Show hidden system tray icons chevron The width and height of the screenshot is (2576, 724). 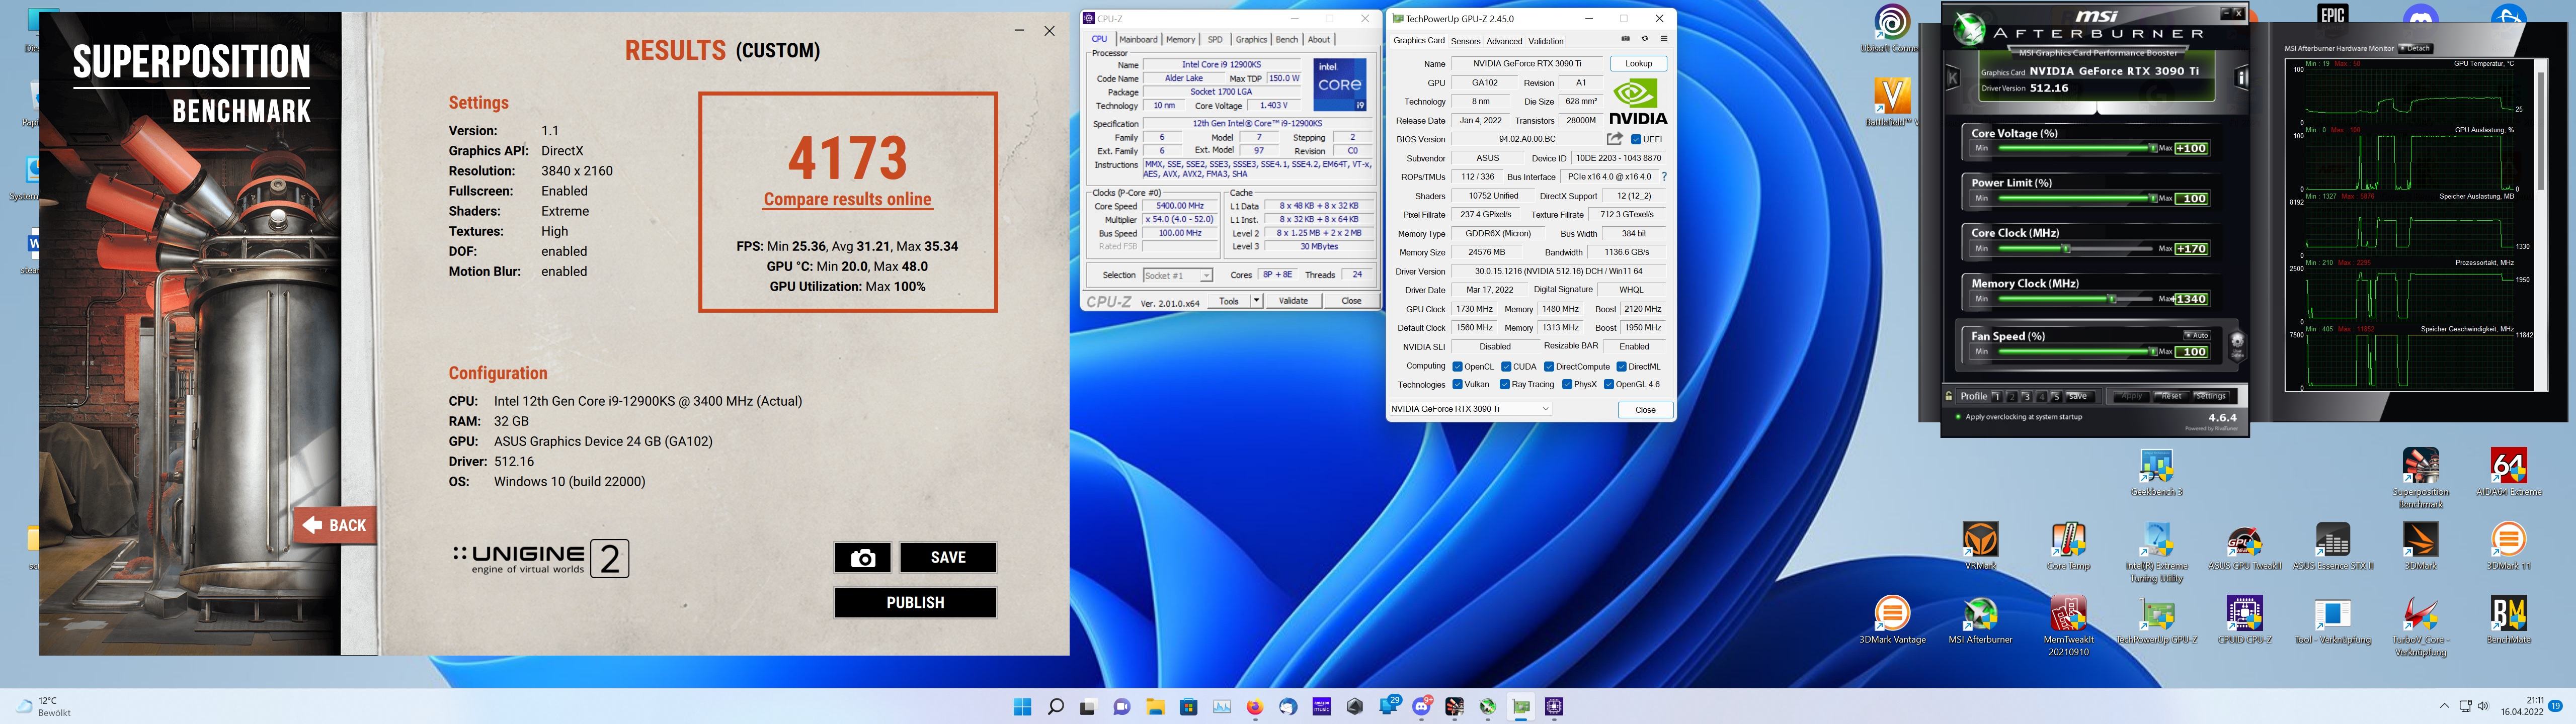tap(2444, 707)
